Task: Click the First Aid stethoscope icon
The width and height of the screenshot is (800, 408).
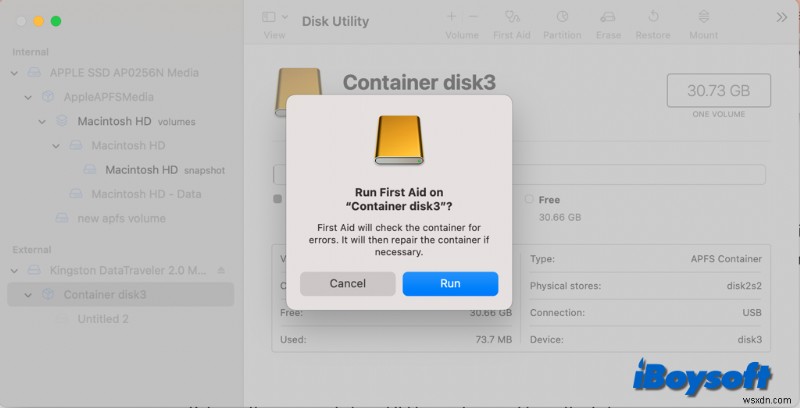Action: point(512,17)
